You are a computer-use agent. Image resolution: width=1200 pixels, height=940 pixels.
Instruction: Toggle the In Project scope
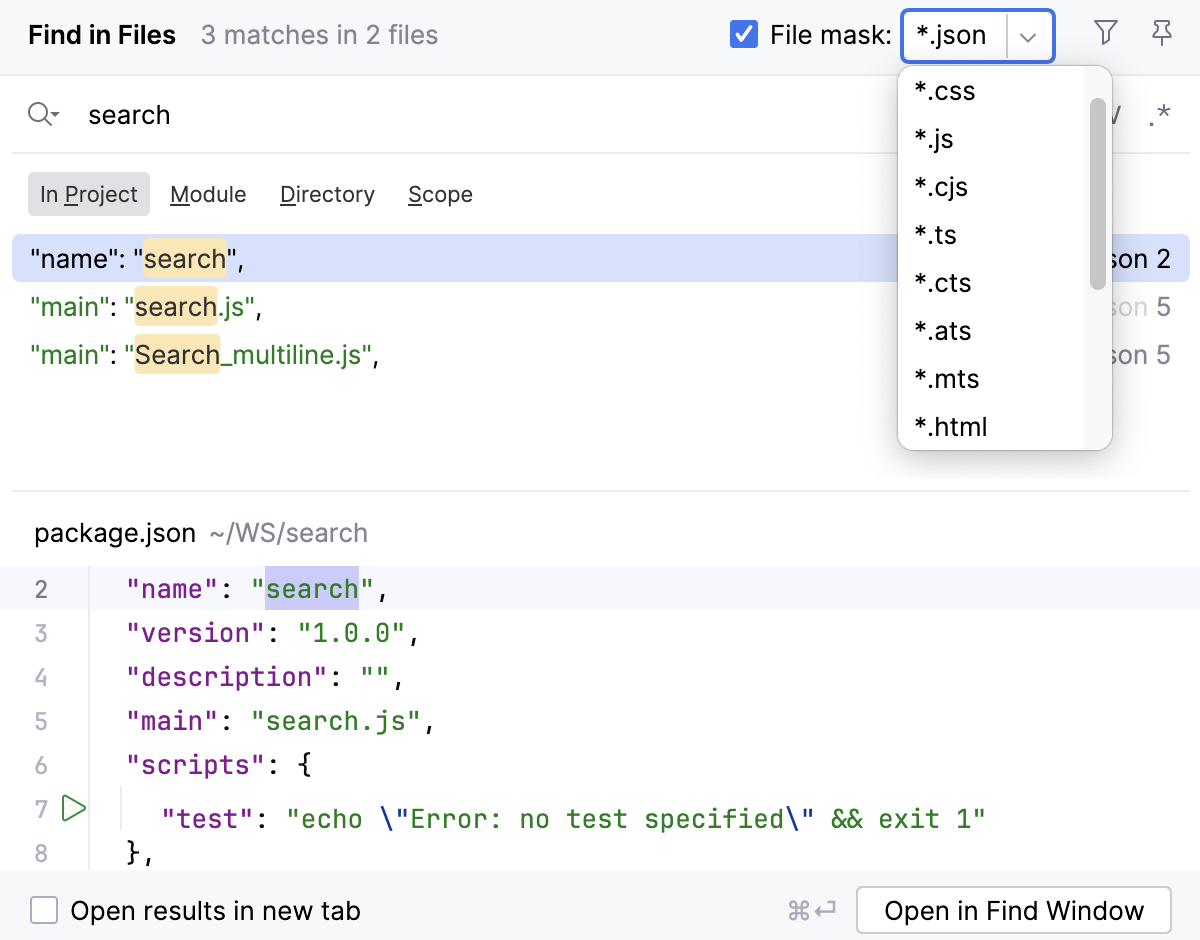tap(88, 194)
